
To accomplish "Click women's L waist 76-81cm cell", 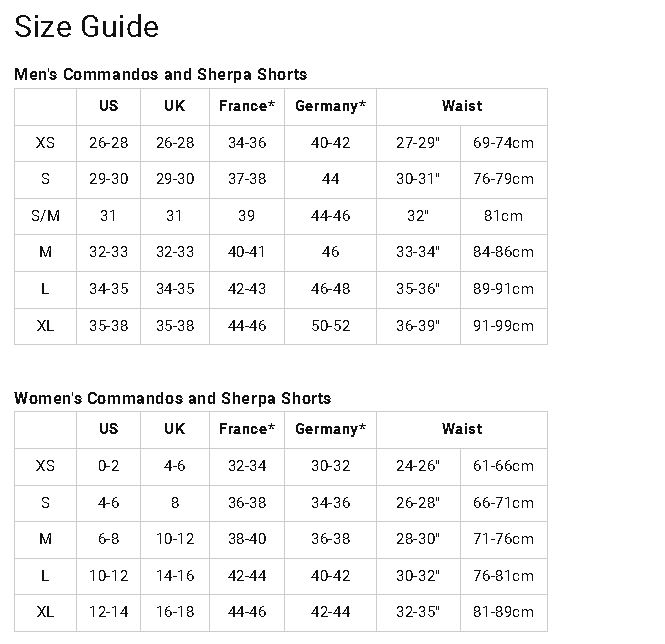I will [x=503, y=576].
